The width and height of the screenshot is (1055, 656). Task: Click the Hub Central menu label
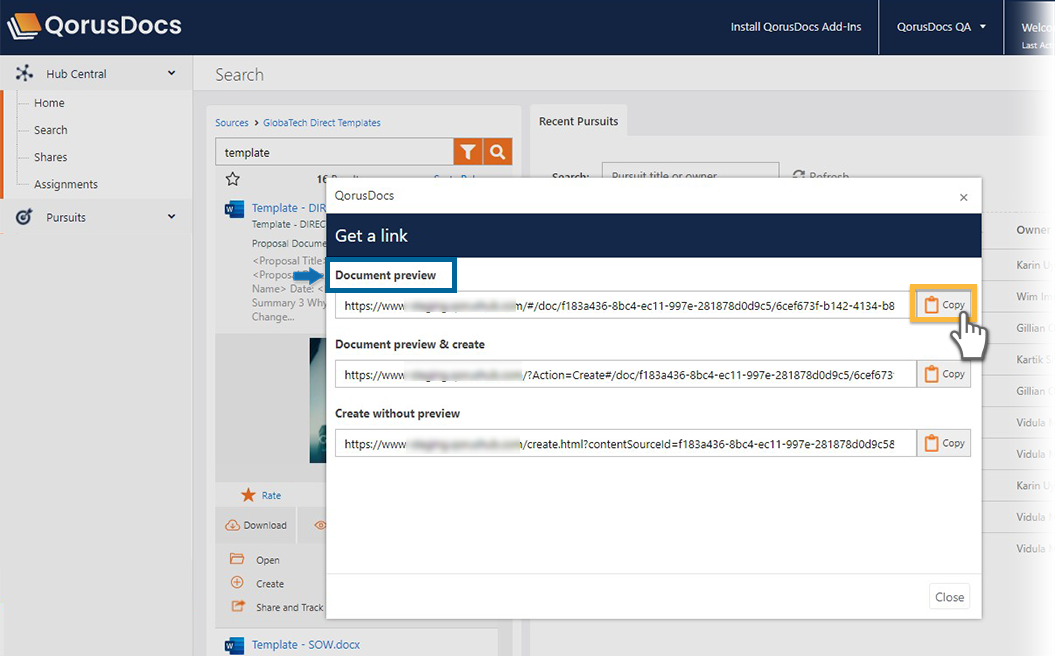(x=76, y=74)
